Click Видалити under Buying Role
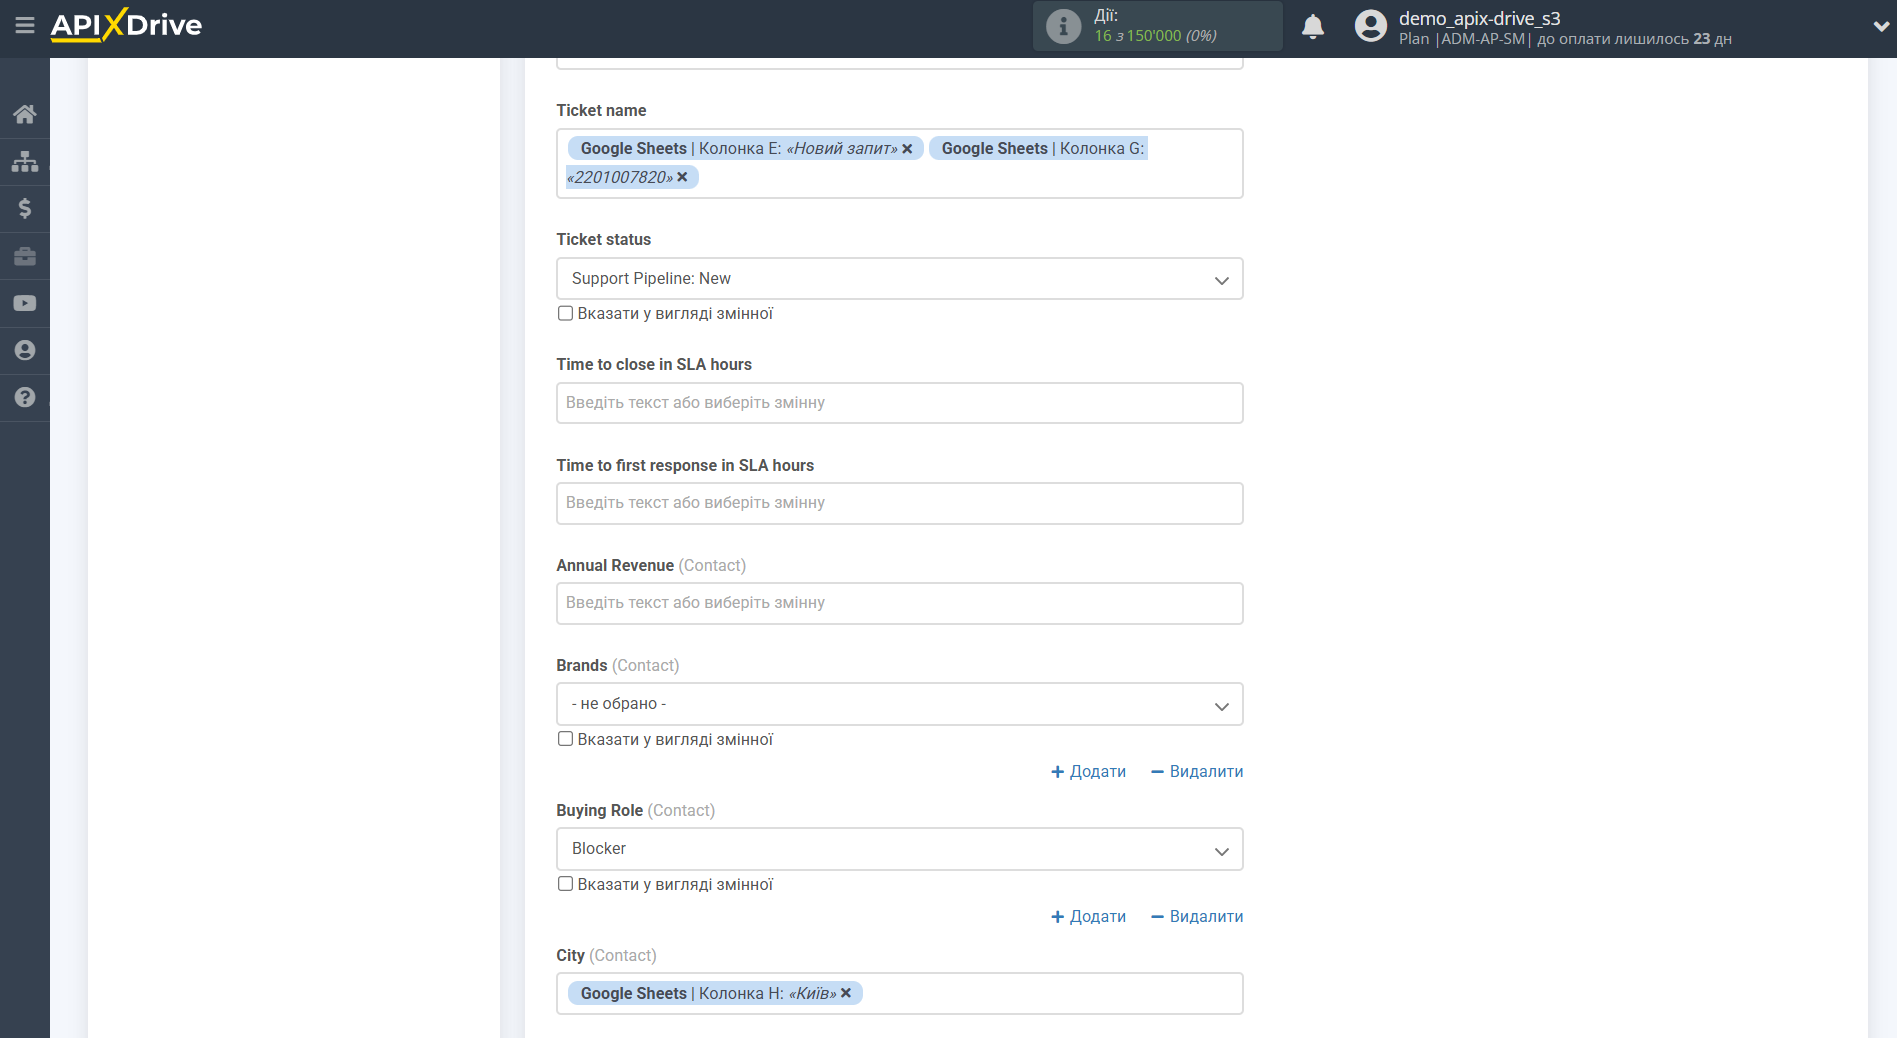1897x1038 pixels. (1197, 917)
